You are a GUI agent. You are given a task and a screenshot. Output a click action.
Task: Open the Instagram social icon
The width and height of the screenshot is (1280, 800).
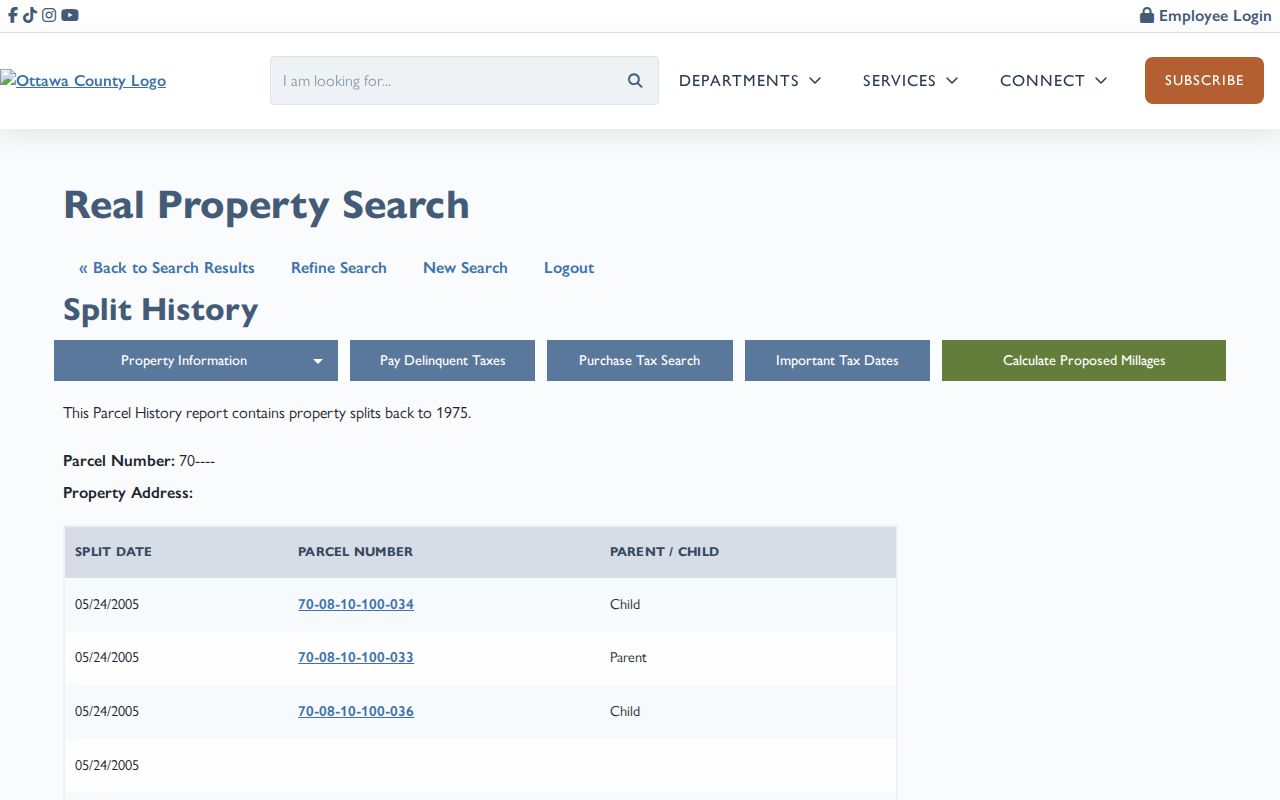pyautogui.click(x=49, y=15)
